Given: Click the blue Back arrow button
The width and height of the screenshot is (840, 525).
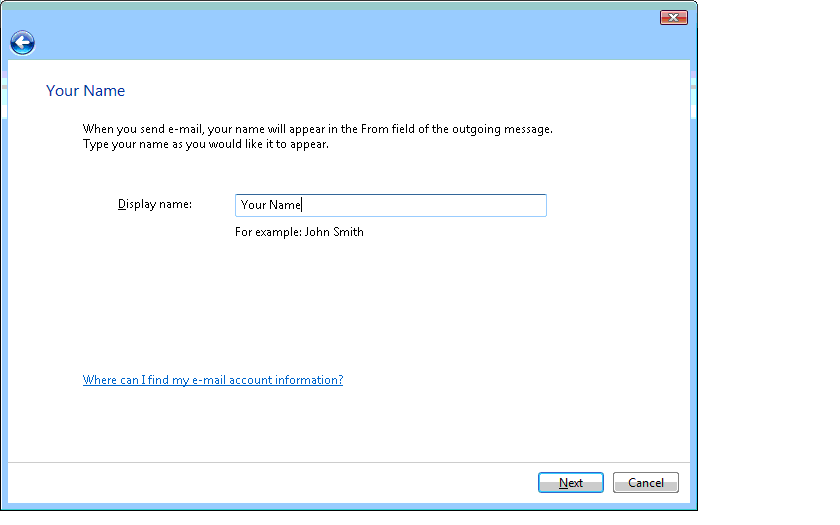Looking at the screenshot, I should click(x=22, y=42).
